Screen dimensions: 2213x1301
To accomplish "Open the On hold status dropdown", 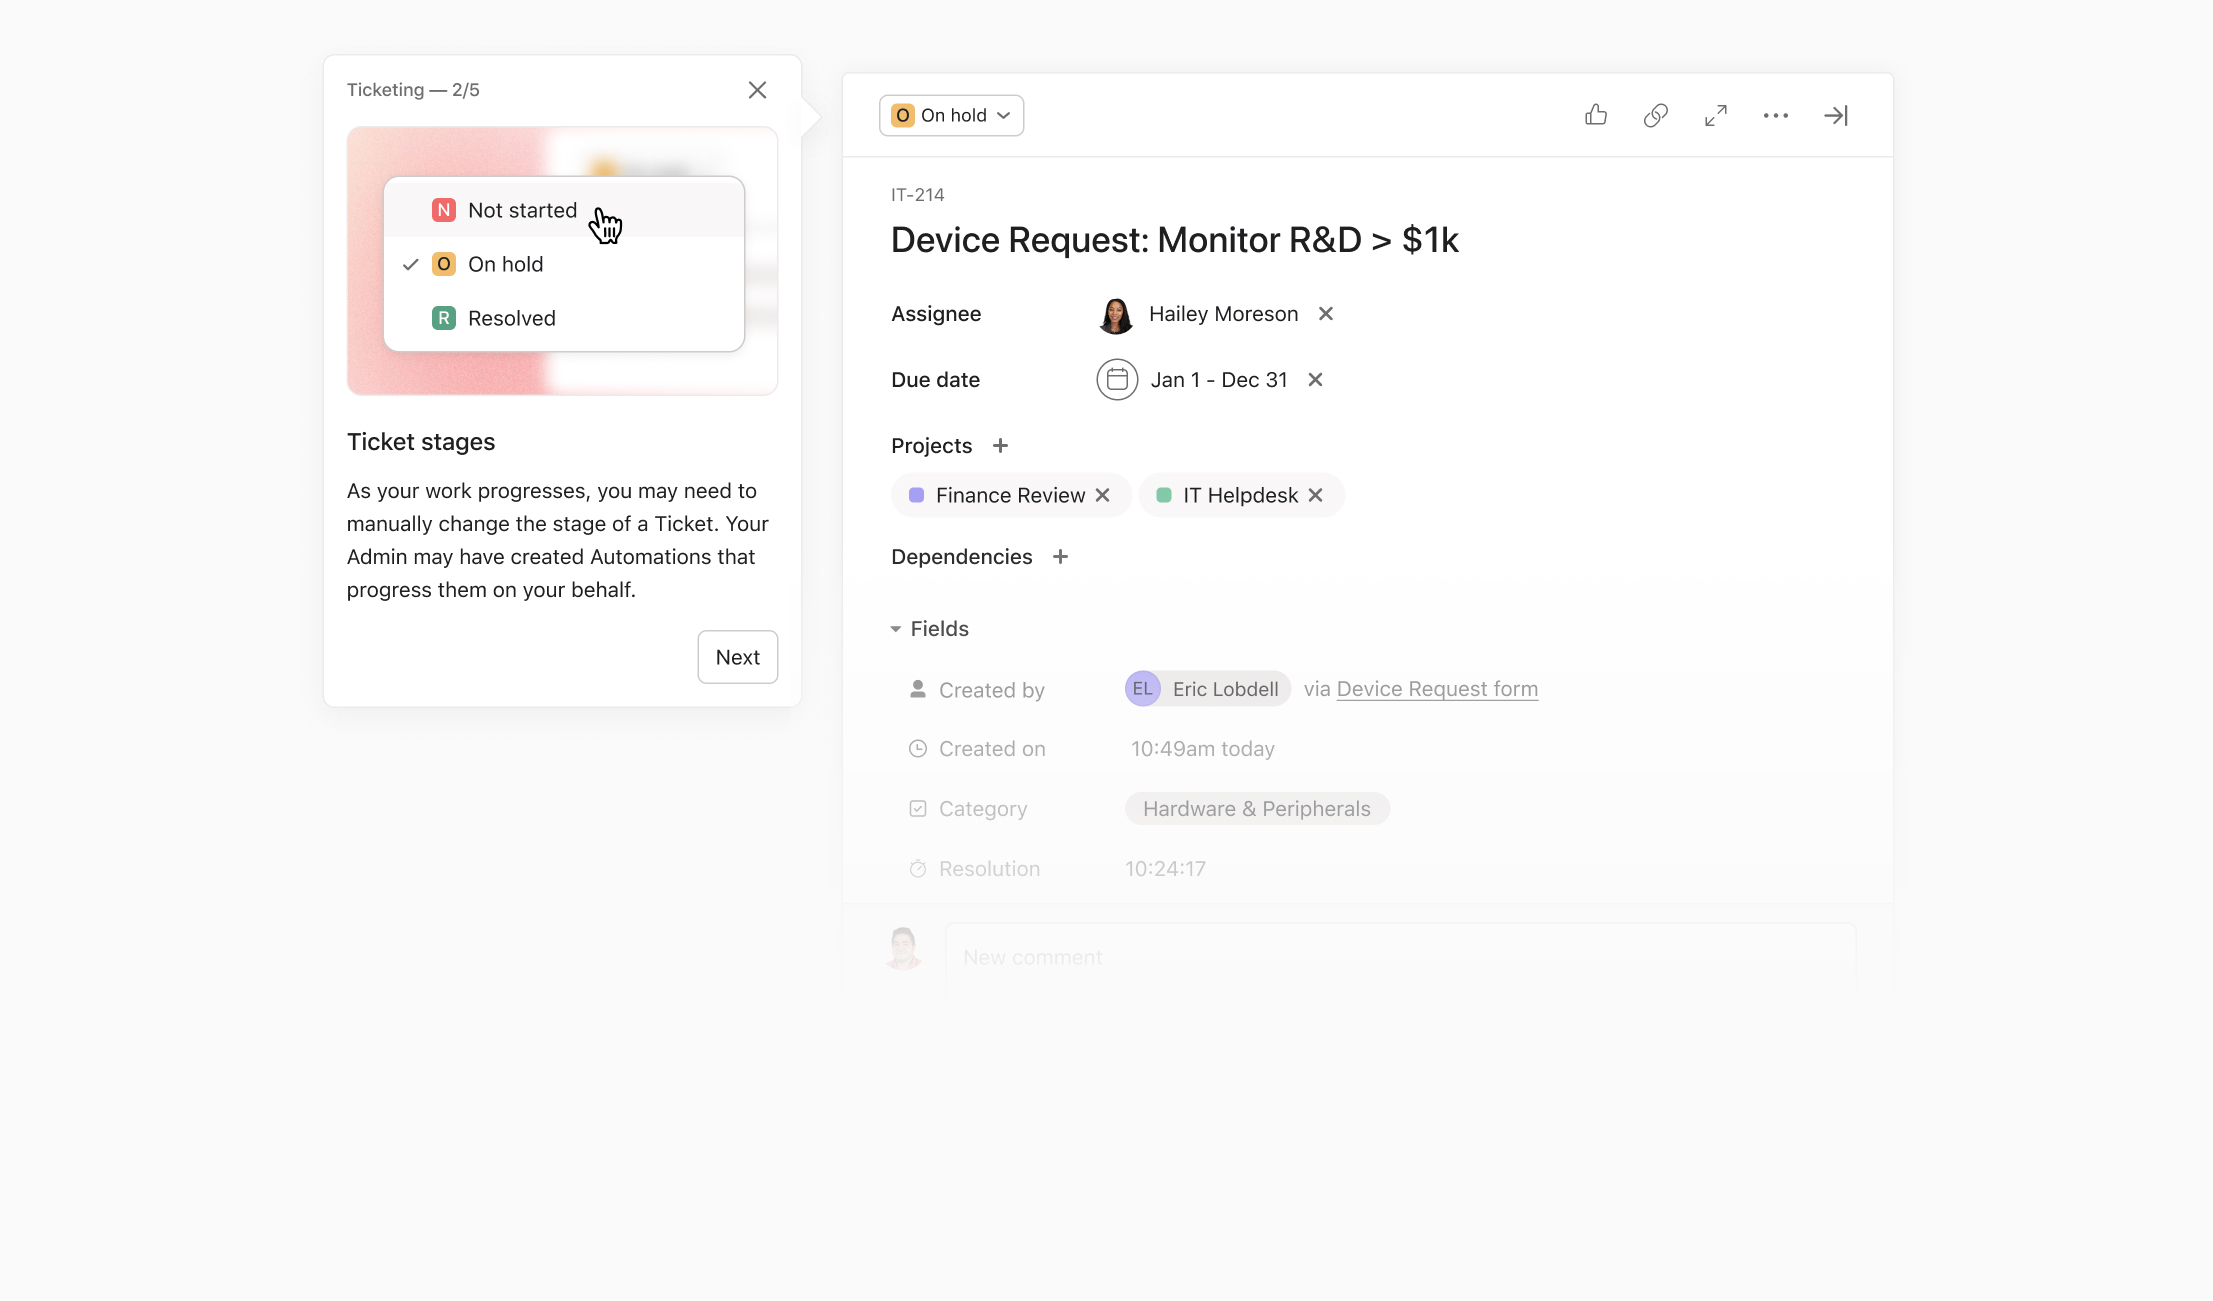I will click(951, 115).
